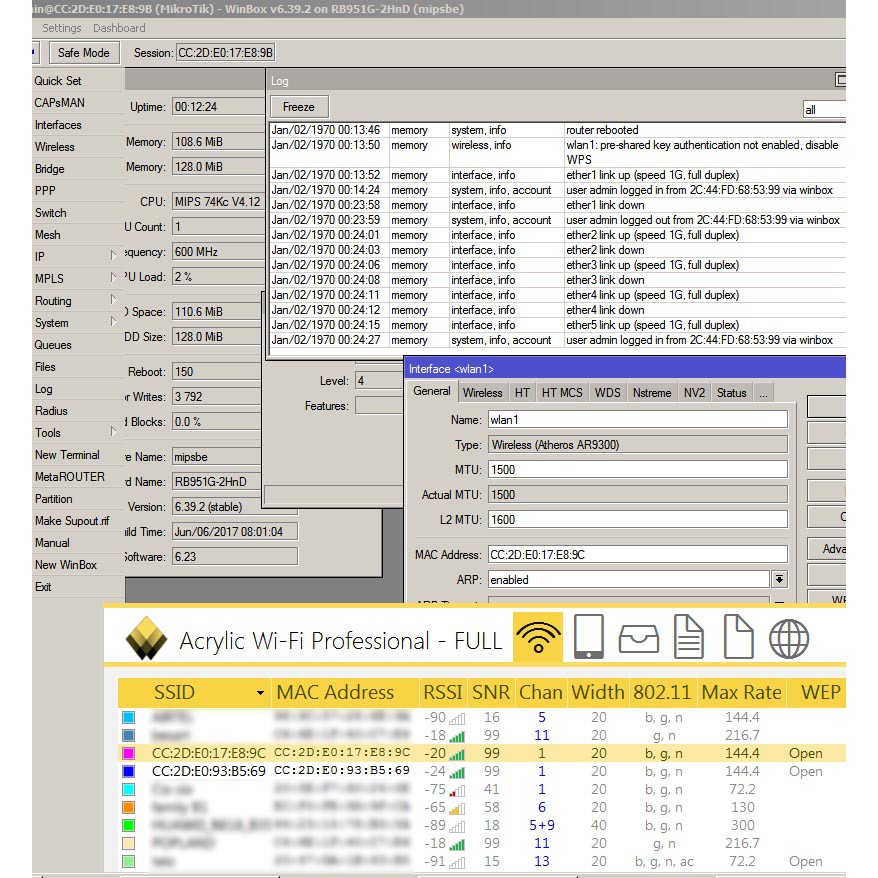Open the log topic filter dropdown showing all
The width and height of the screenshot is (878, 878).
[824, 109]
